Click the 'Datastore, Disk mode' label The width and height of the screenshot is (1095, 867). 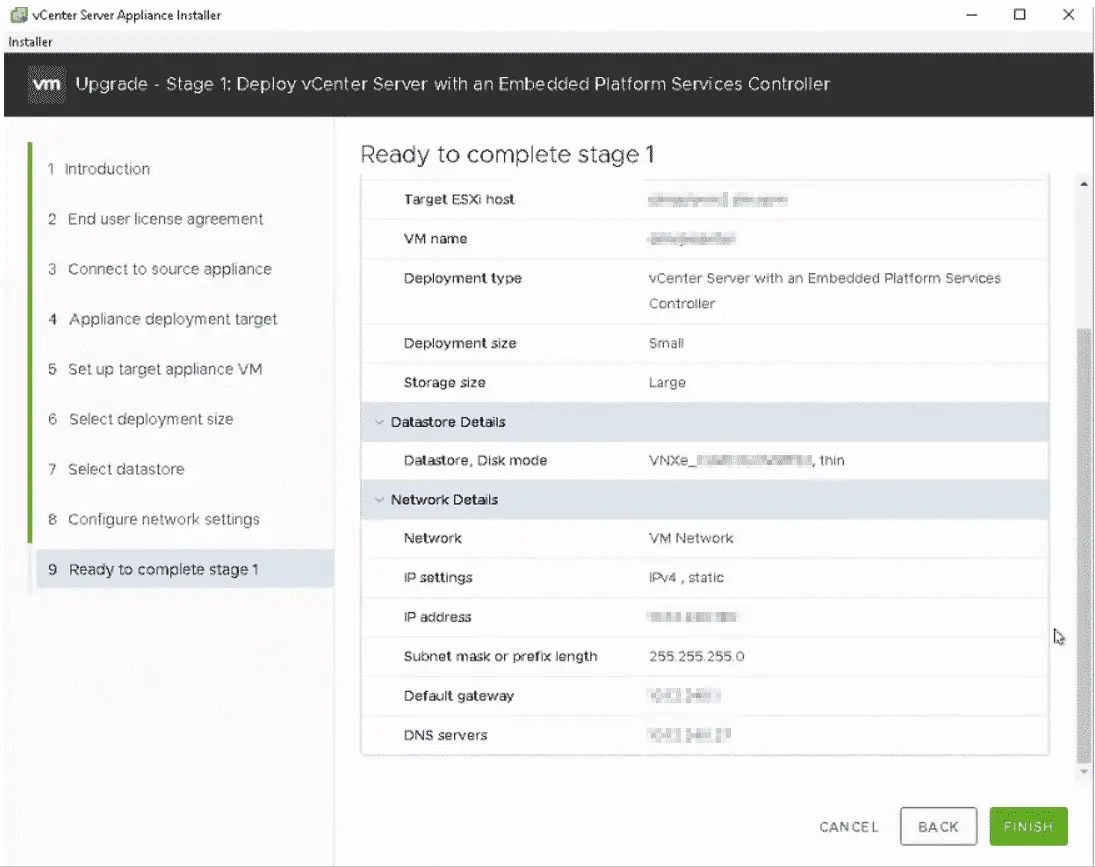475,461
